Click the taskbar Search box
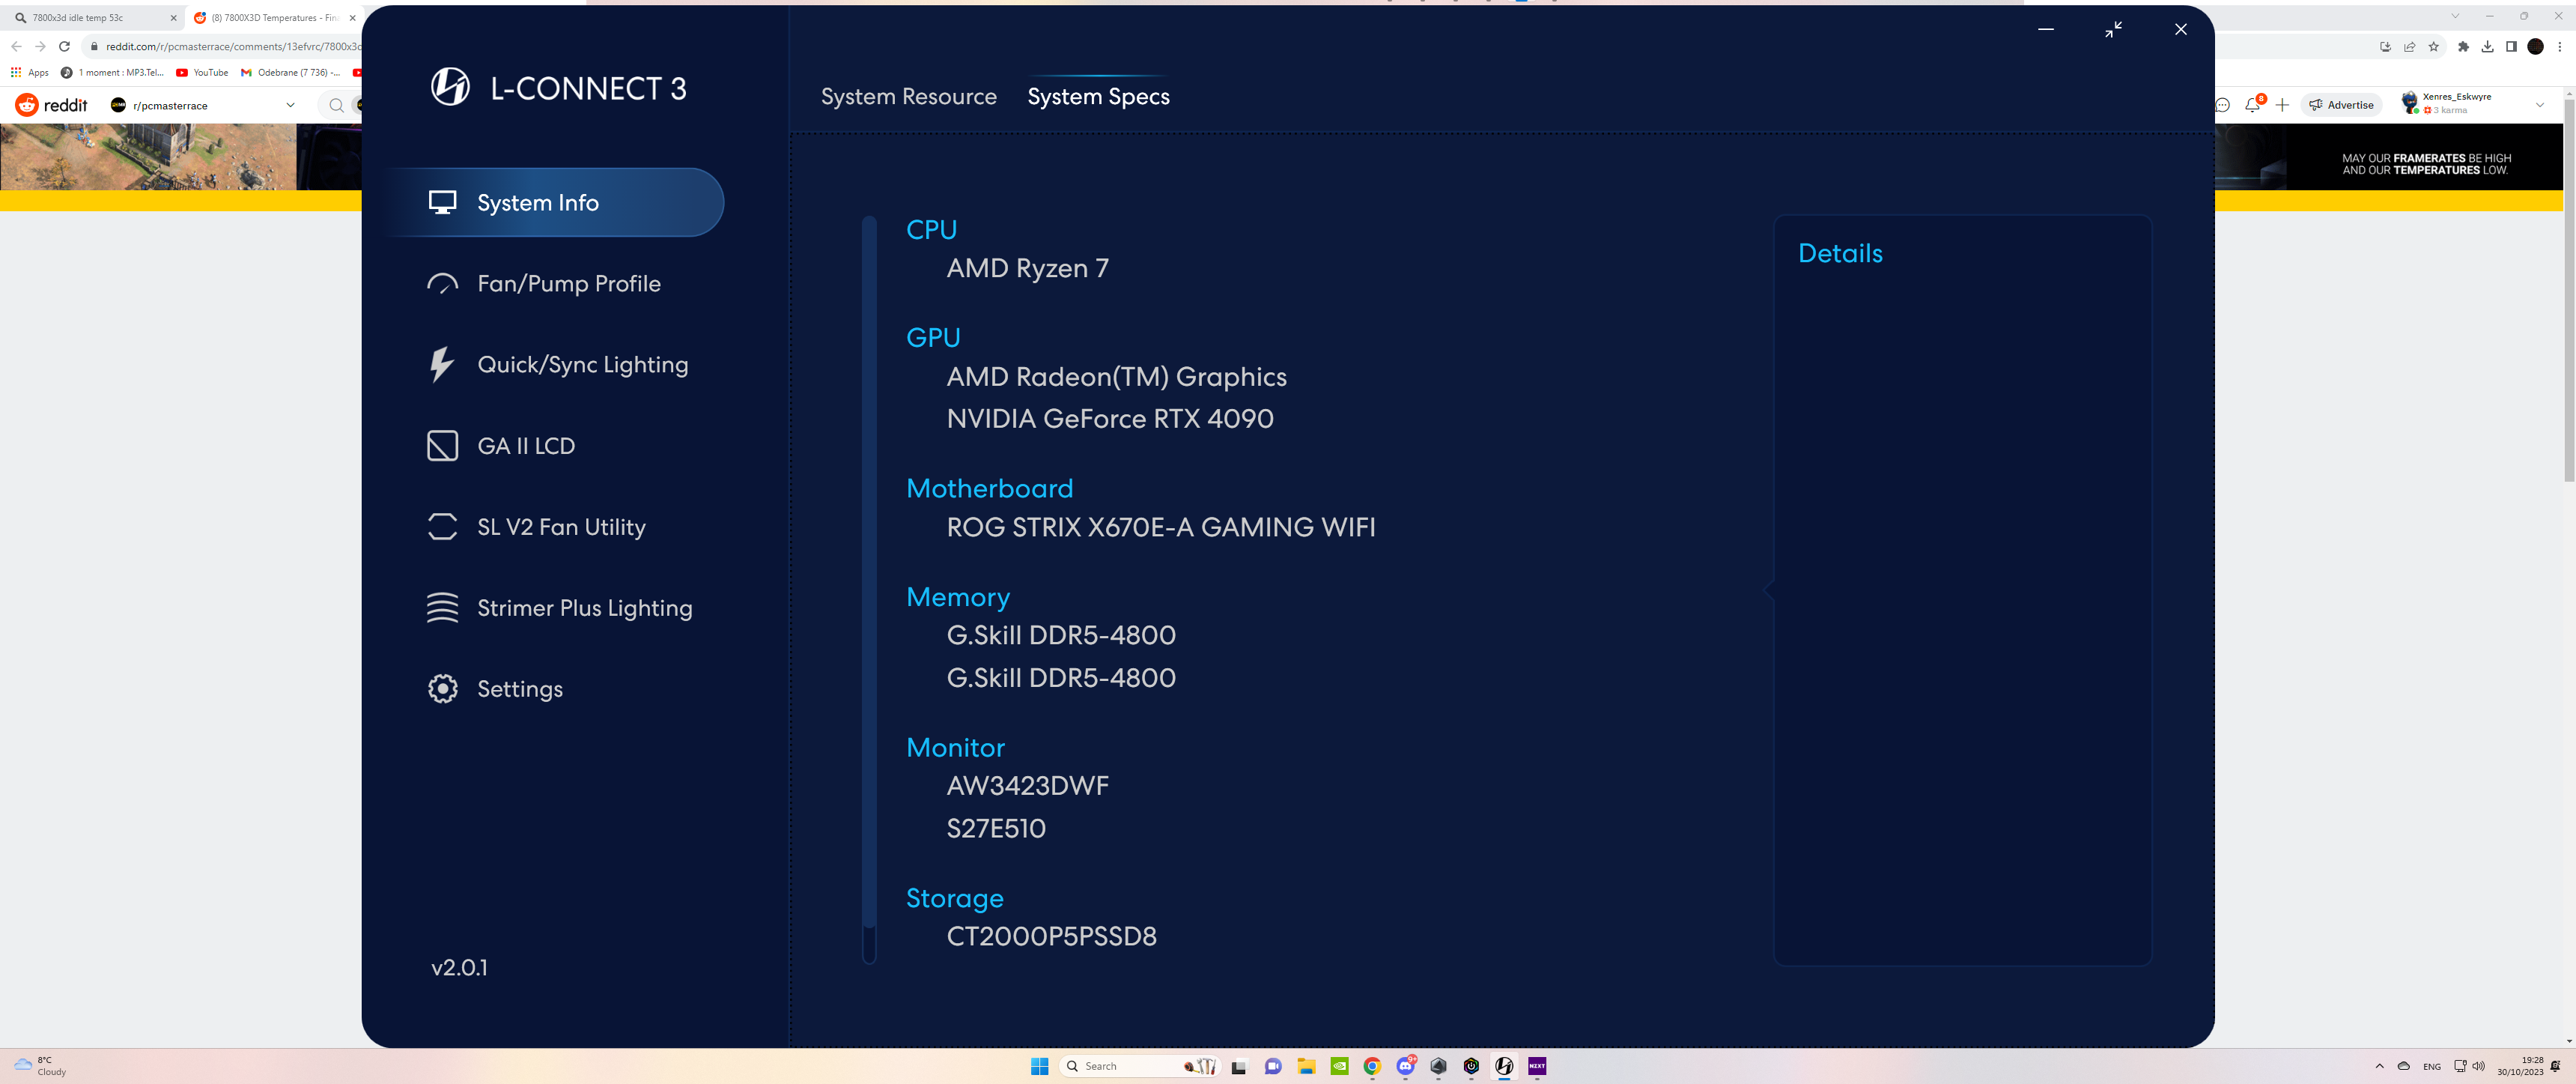Screen dimensions: 2576x1084 [x=1138, y=1066]
